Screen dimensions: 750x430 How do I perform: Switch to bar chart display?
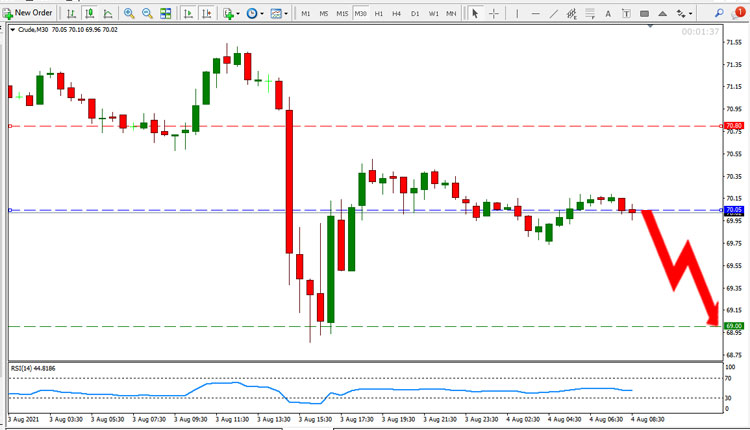click(x=71, y=13)
